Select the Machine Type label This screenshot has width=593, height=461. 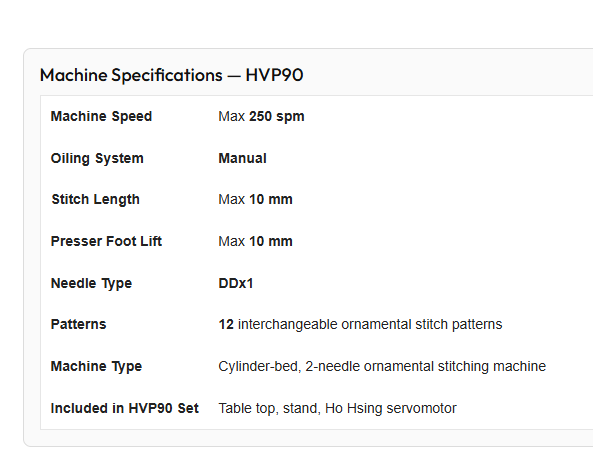[96, 366]
